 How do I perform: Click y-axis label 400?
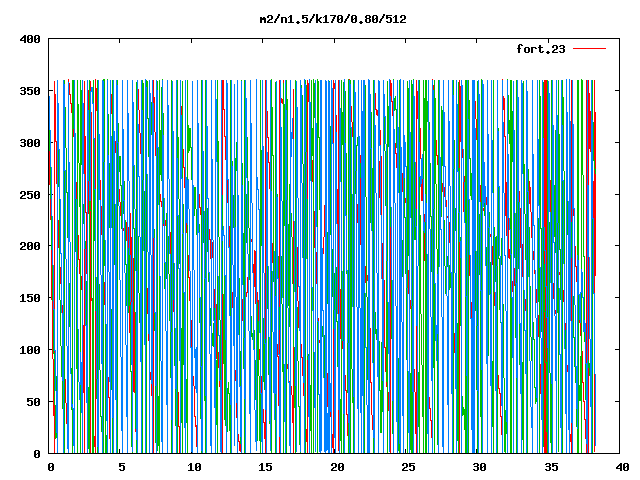(x=30, y=39)
